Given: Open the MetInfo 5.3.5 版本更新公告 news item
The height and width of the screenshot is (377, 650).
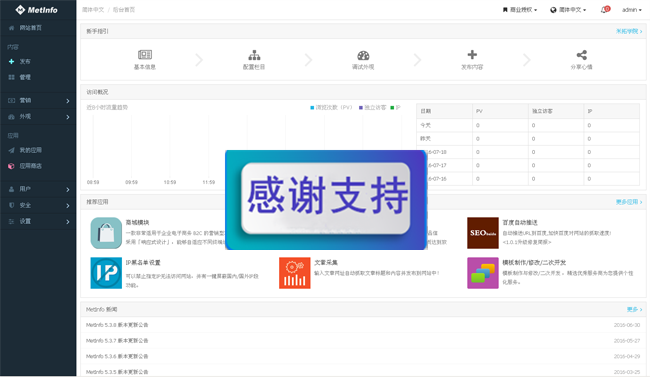Looking at the screenshot, I should coord(117,372).
